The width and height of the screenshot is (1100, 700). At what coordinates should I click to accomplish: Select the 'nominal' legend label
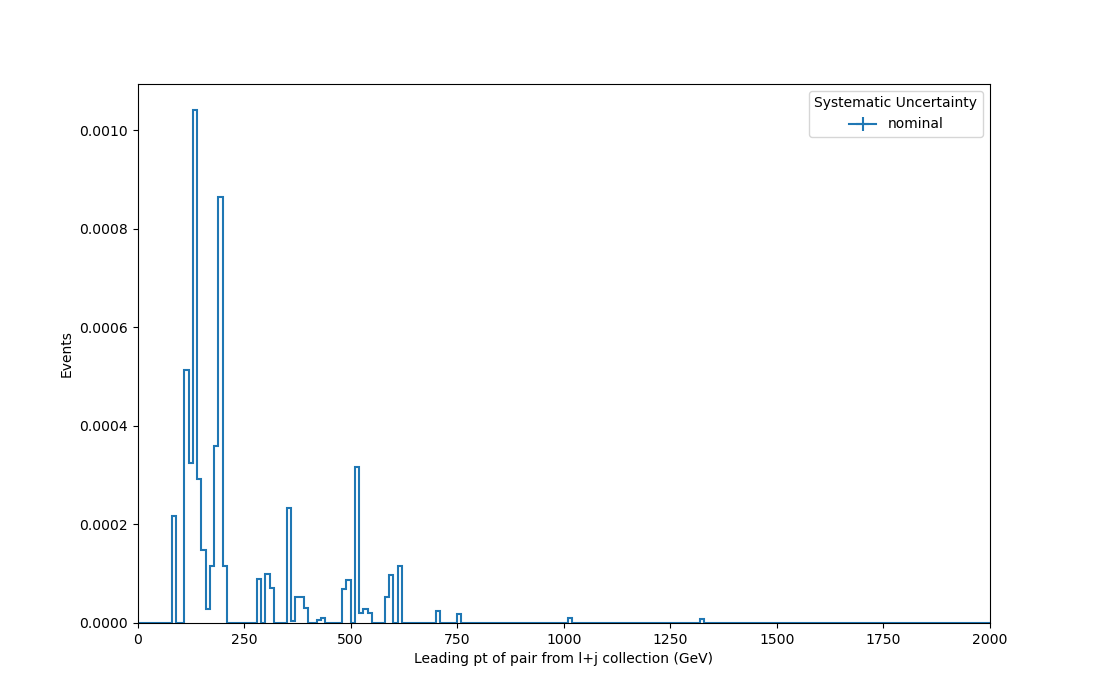[x=915, y=123]
